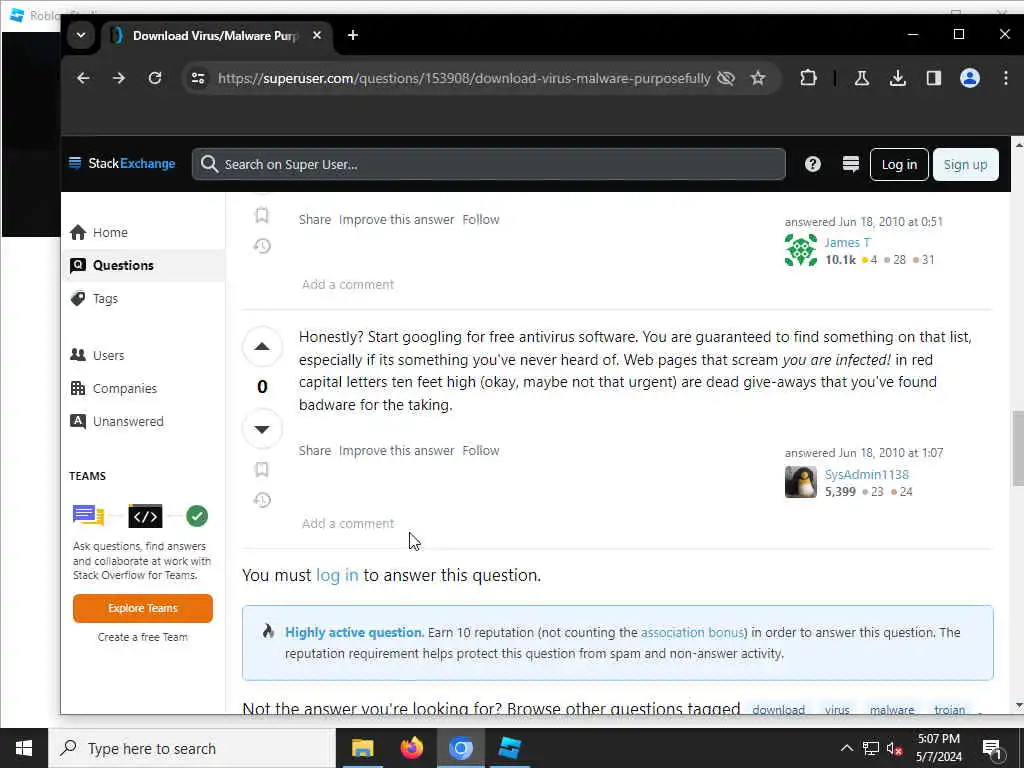1024x768 pixels.
Task: Bookmark the SysAdmin1138 answer
Action: click(262, 470)
